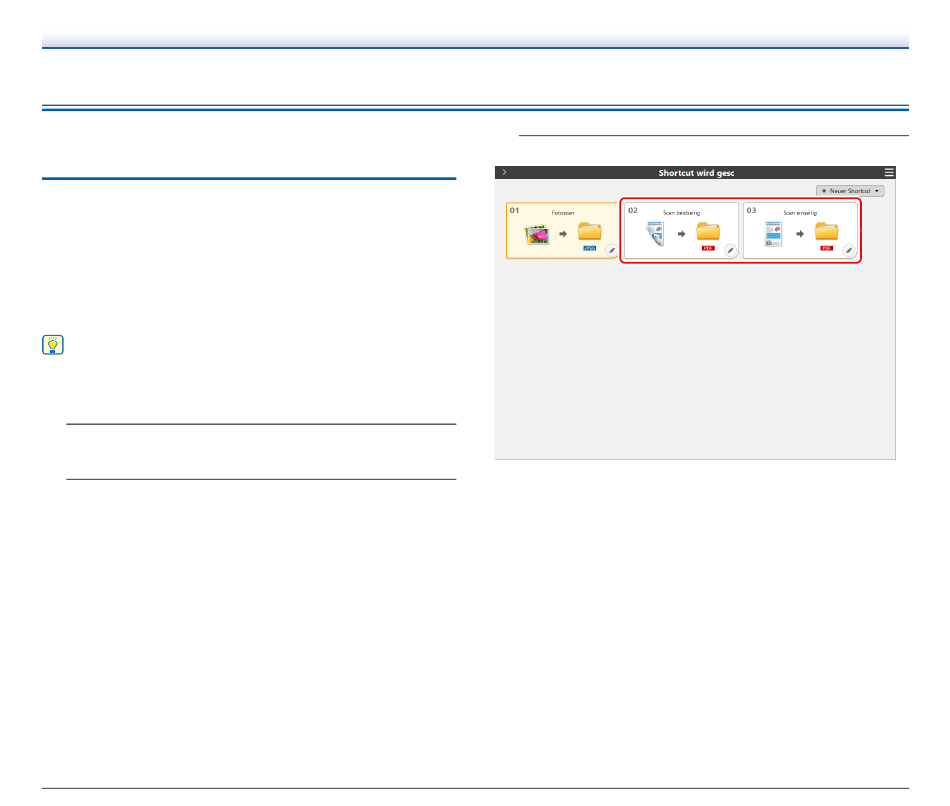Expand the side panel chevron arrow
Viewport: 950px width, 806px height.
504,173
